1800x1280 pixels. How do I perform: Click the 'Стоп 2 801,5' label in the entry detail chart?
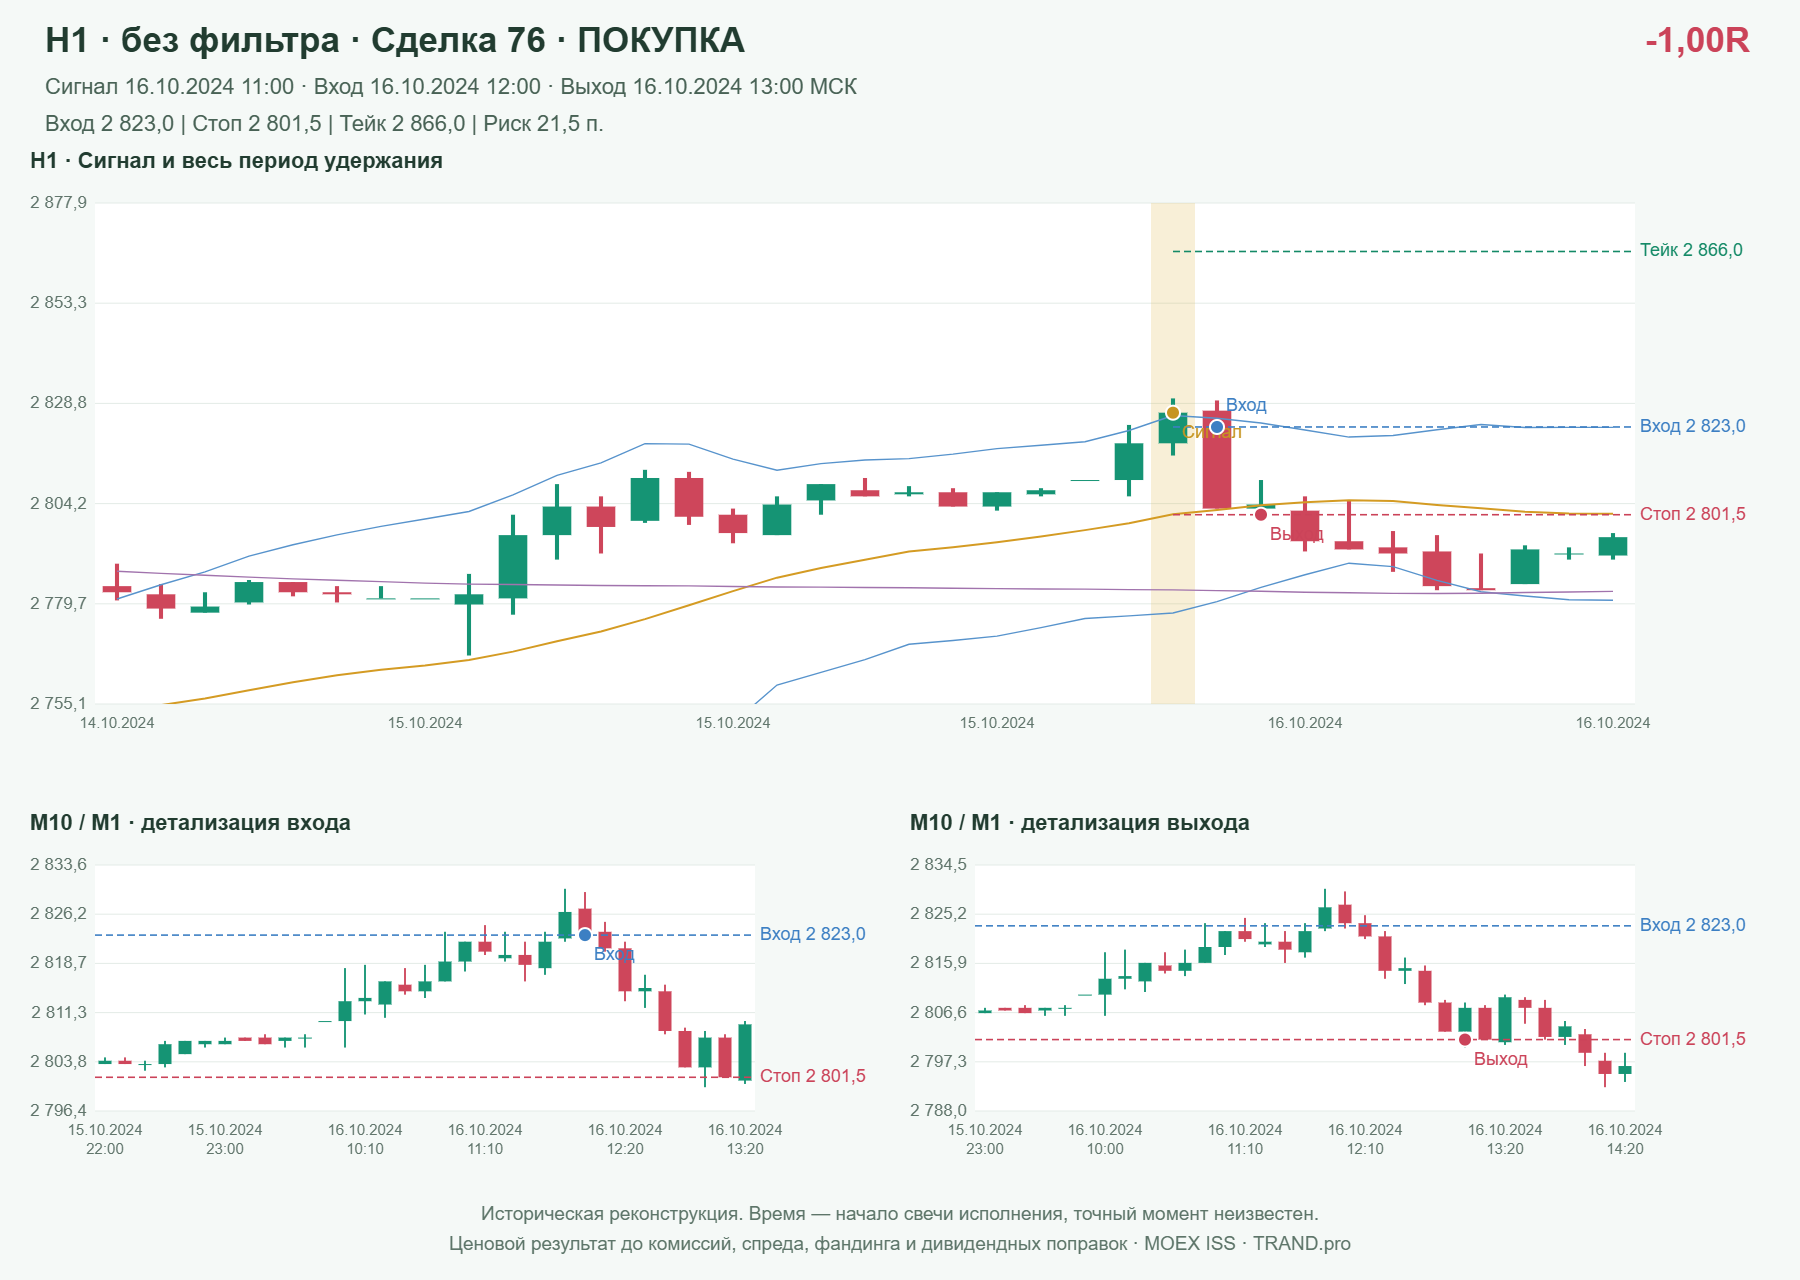coord(812,1076)
